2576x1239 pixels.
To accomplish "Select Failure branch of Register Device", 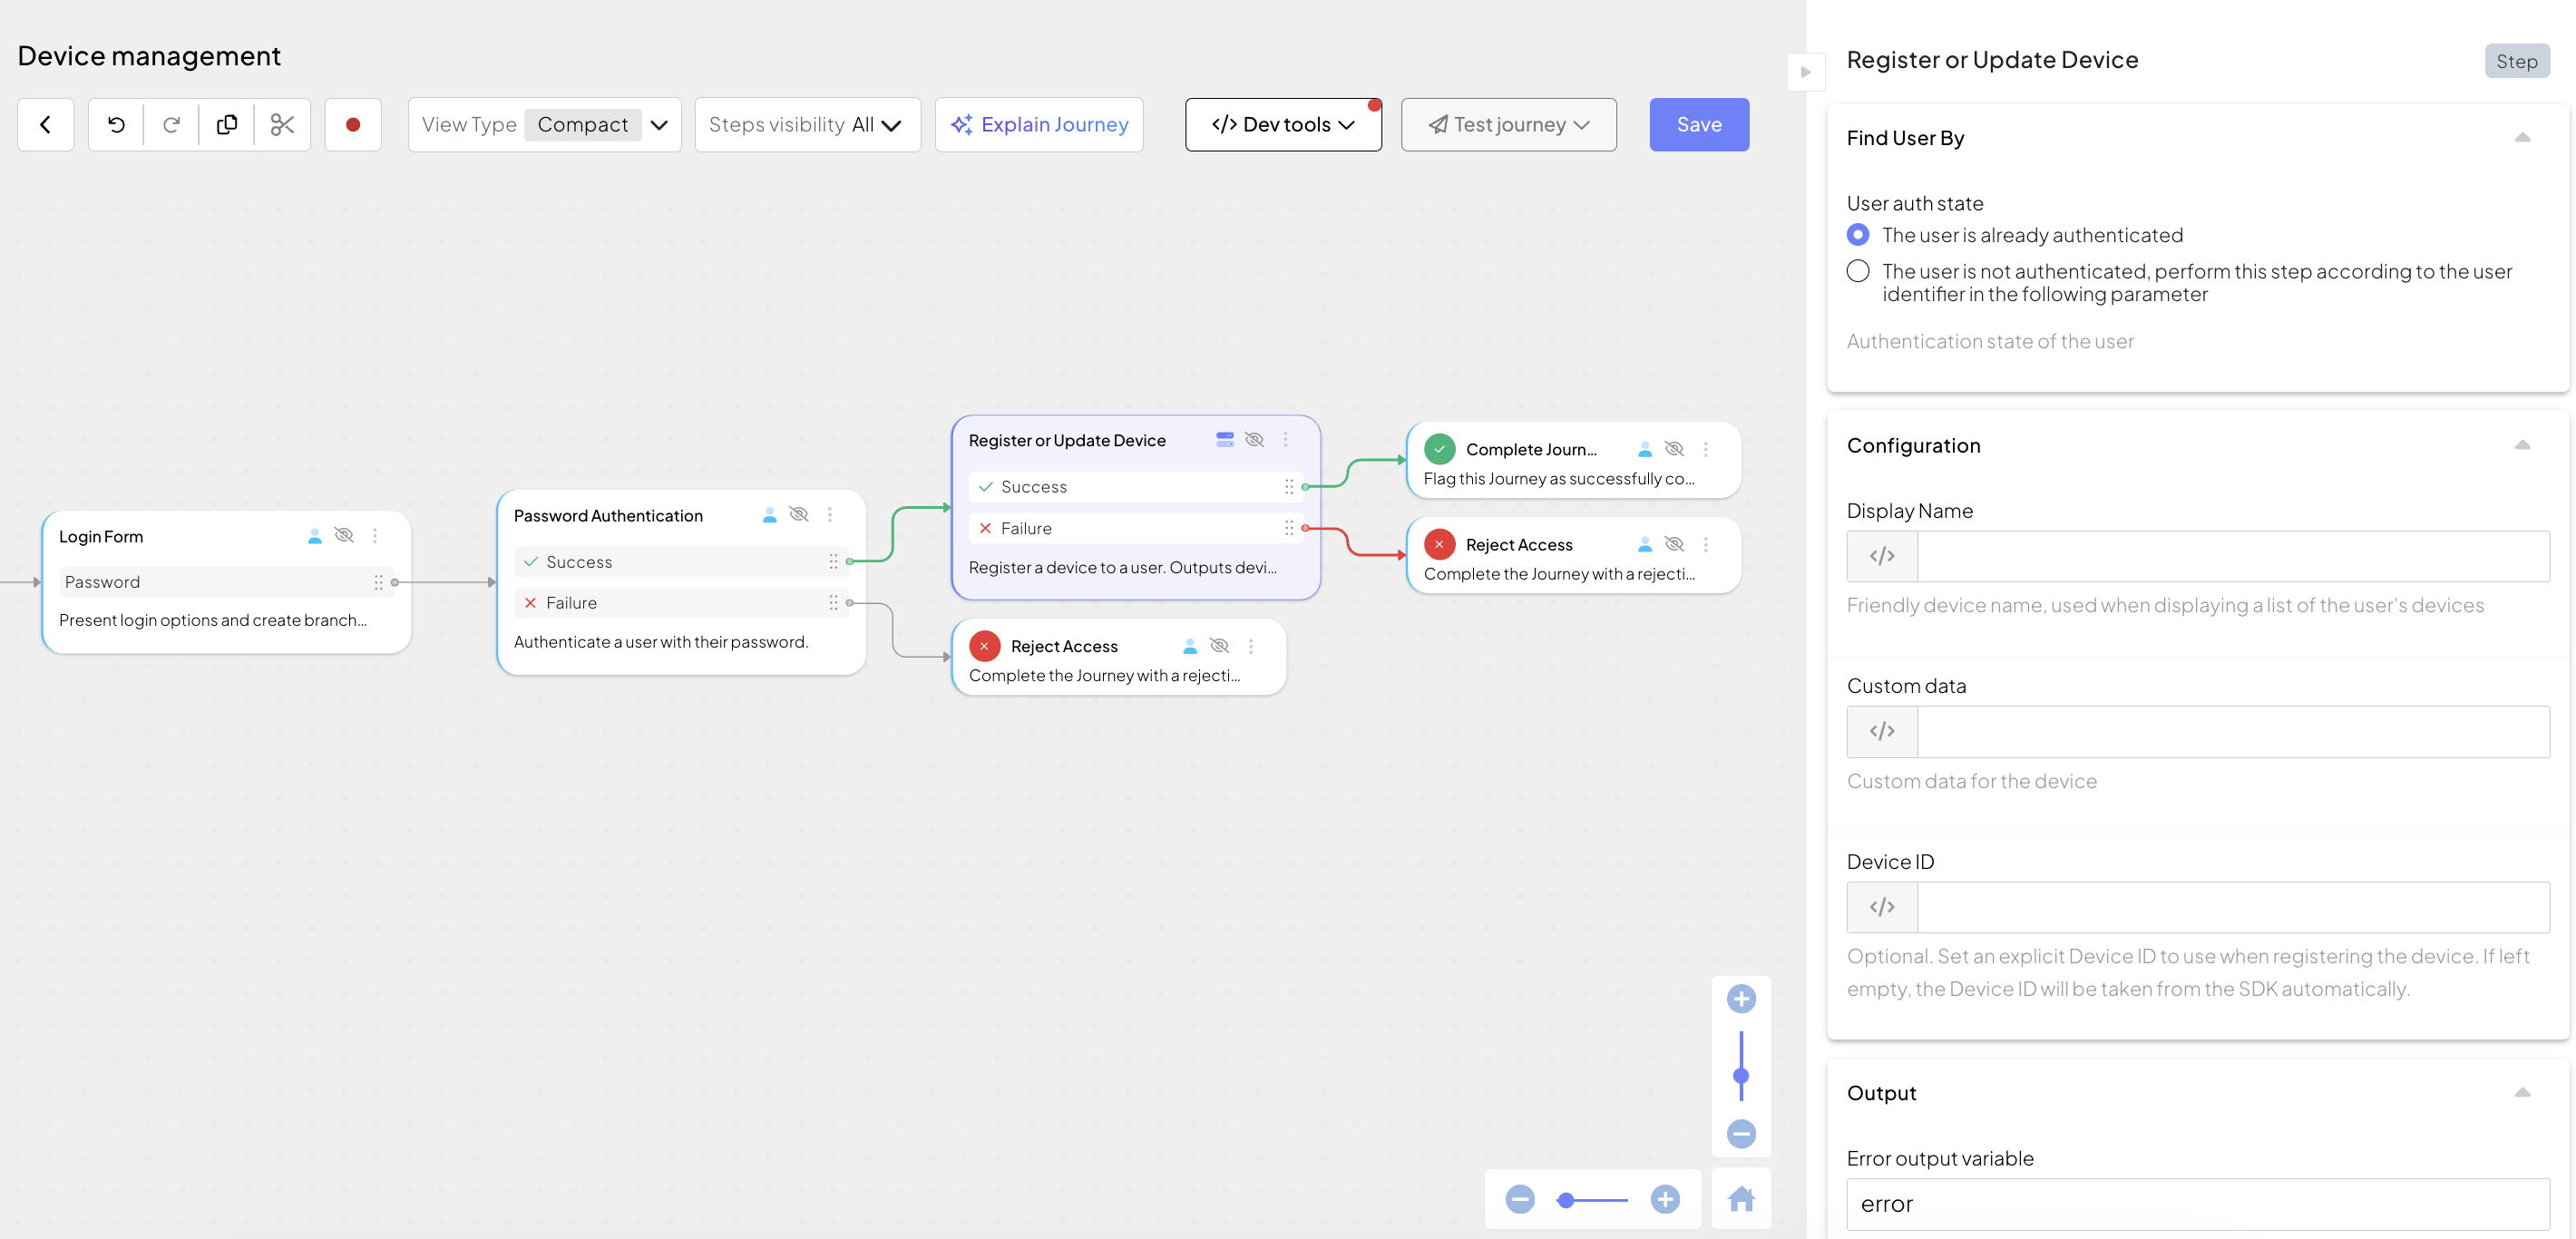I will (x=1137, y=528).
